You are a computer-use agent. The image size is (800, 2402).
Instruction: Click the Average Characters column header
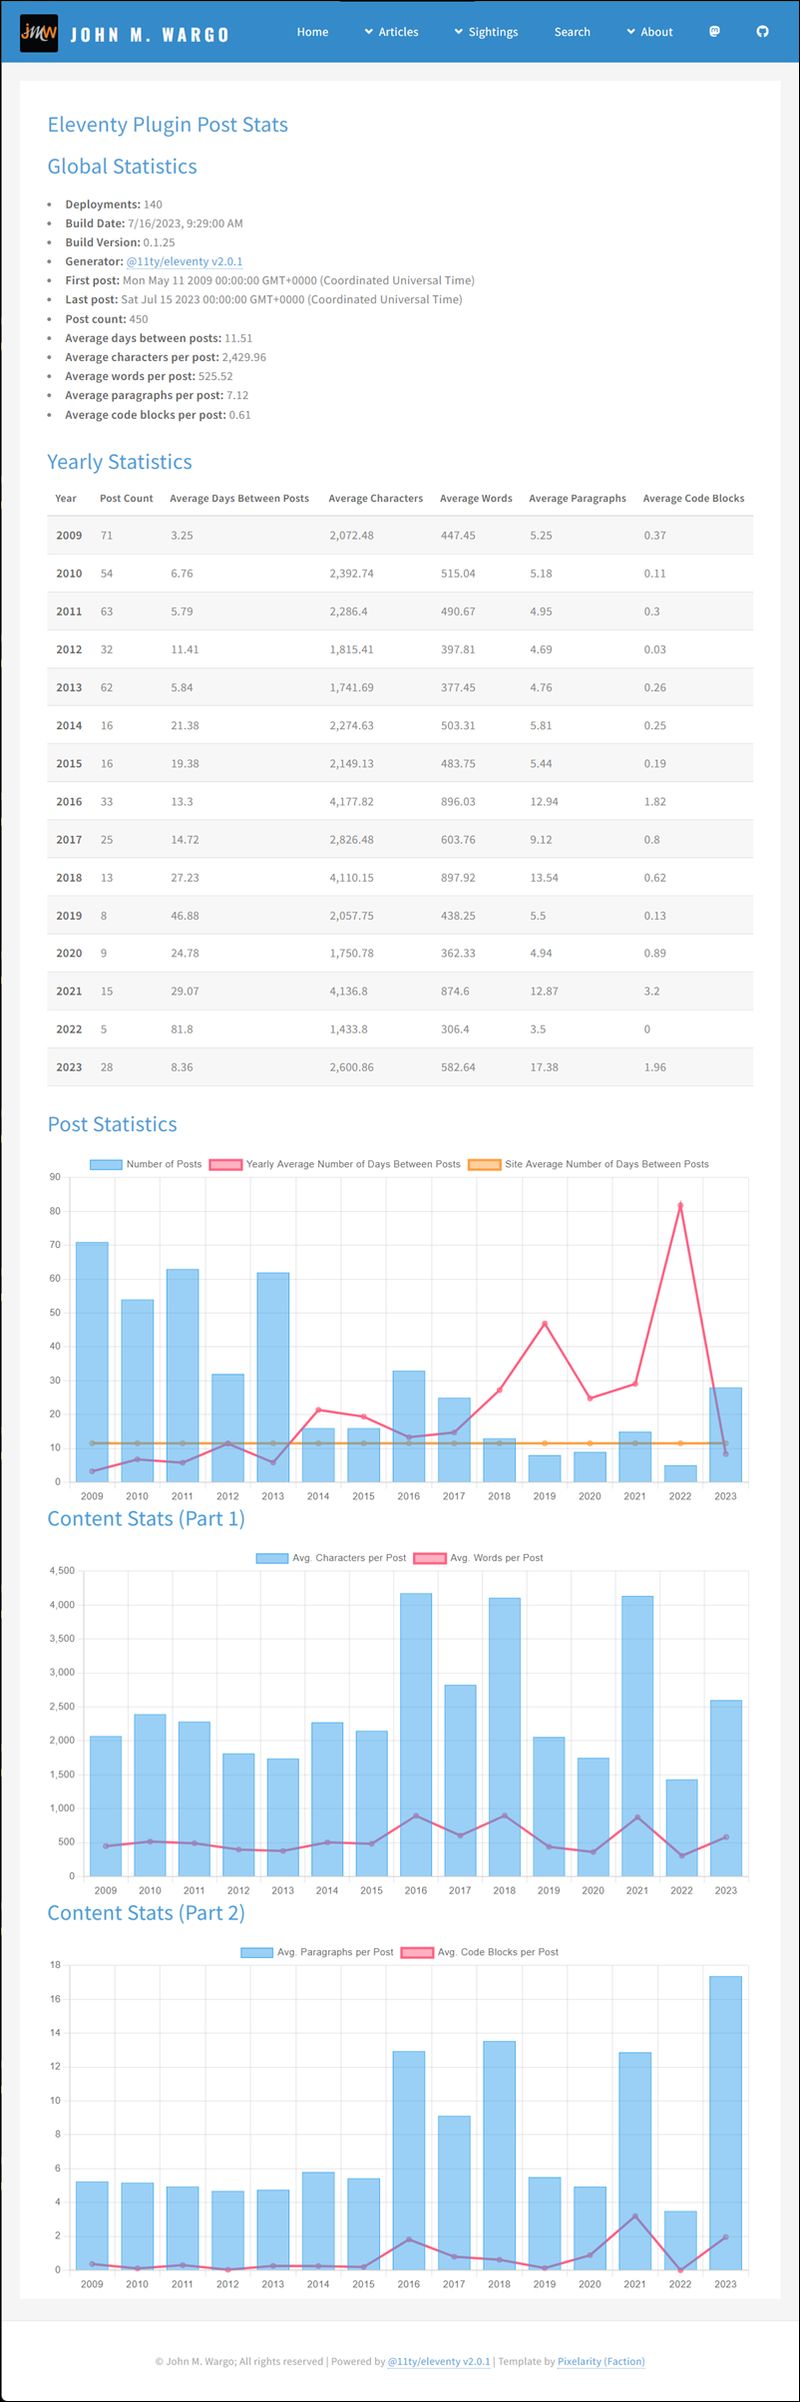point(376,498)
